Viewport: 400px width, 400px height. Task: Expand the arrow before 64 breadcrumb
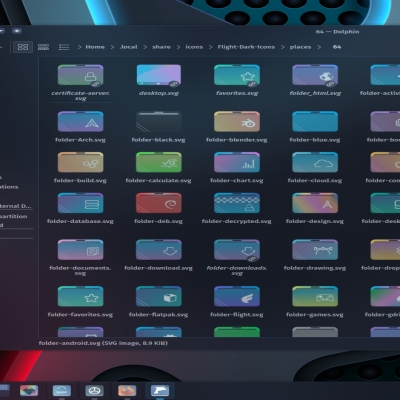(x=319, y=47)
